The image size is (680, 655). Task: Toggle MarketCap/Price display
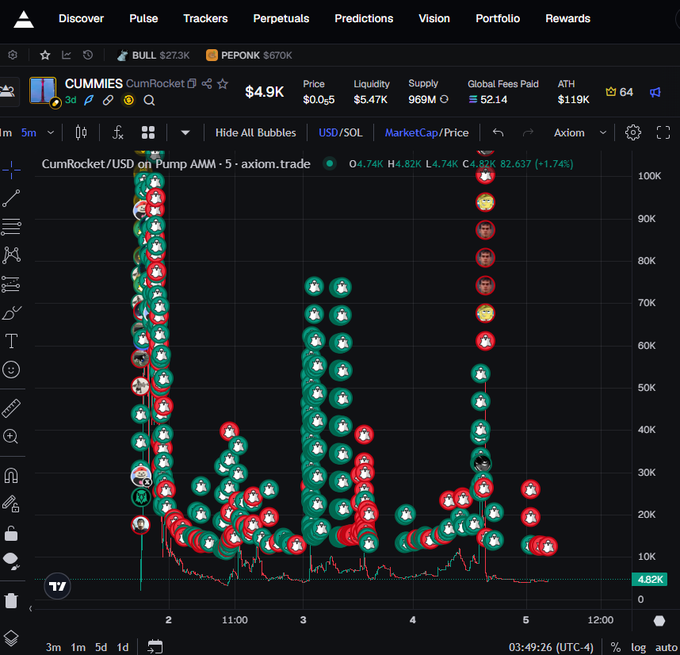pyautogui.click(x=427, y=133)
